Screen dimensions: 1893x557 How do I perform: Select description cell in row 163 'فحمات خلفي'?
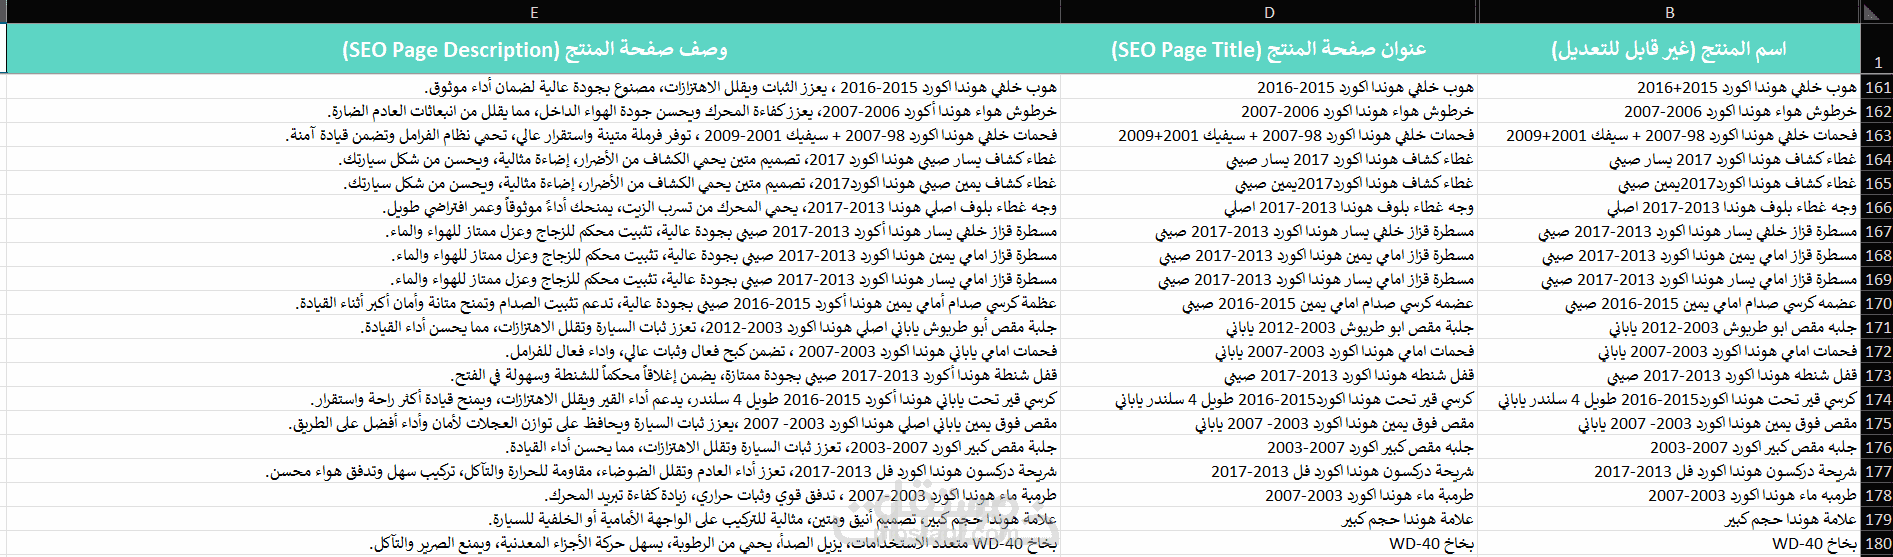(x=534, y=135)
